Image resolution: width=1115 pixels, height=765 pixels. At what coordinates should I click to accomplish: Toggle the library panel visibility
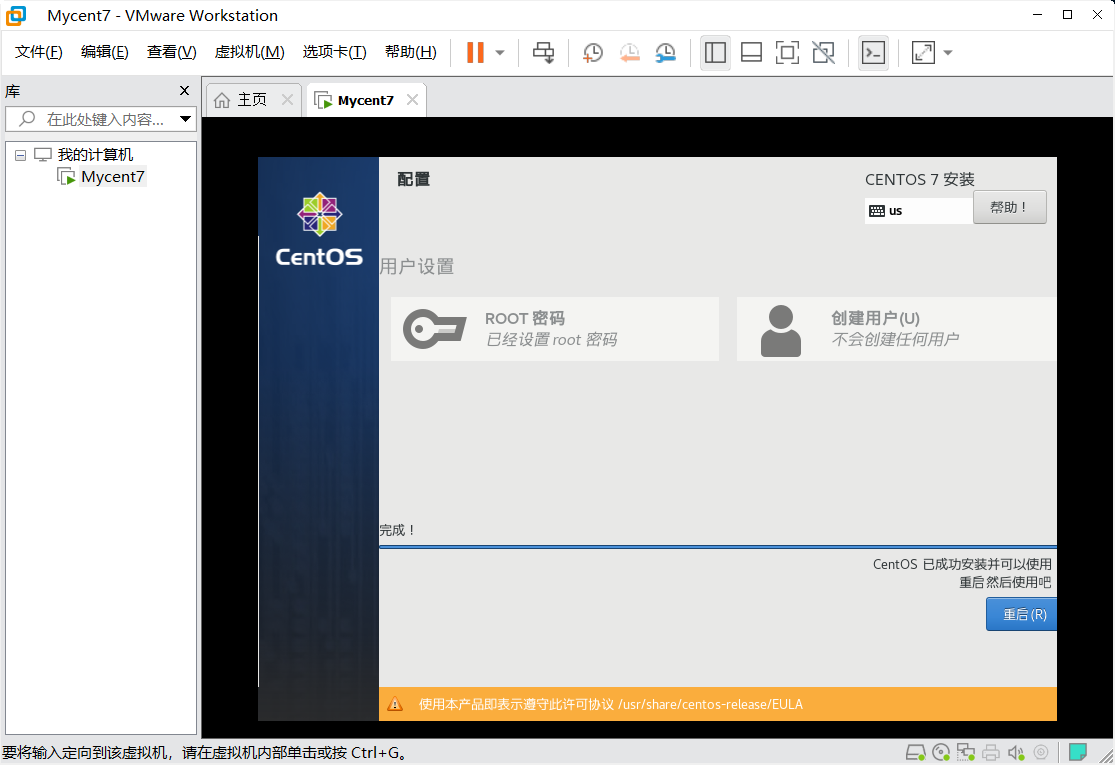[715, 52]
